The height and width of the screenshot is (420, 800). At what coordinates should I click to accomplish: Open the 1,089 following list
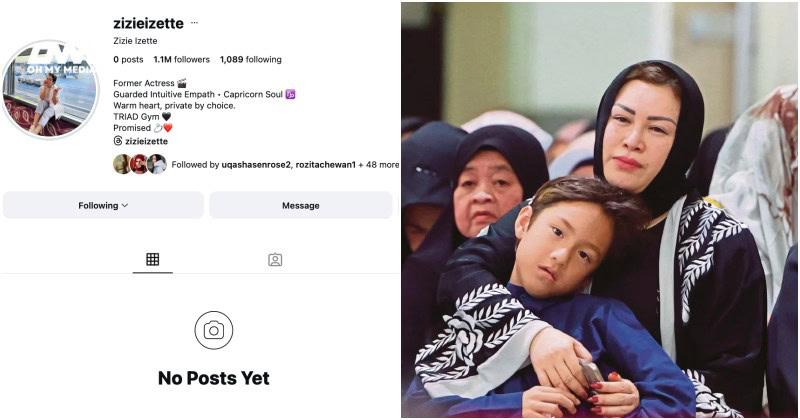251,59
